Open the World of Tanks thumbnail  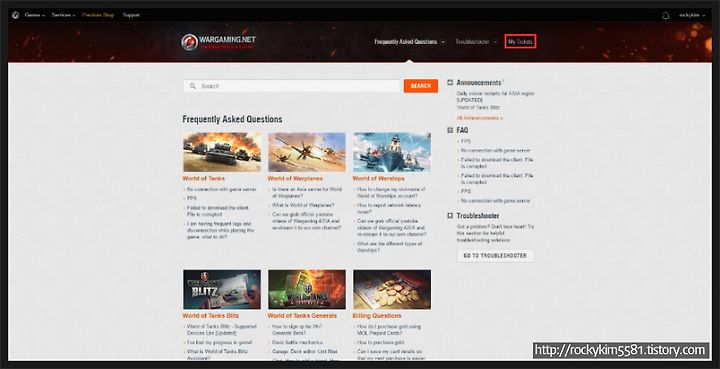tap(222, 152)
